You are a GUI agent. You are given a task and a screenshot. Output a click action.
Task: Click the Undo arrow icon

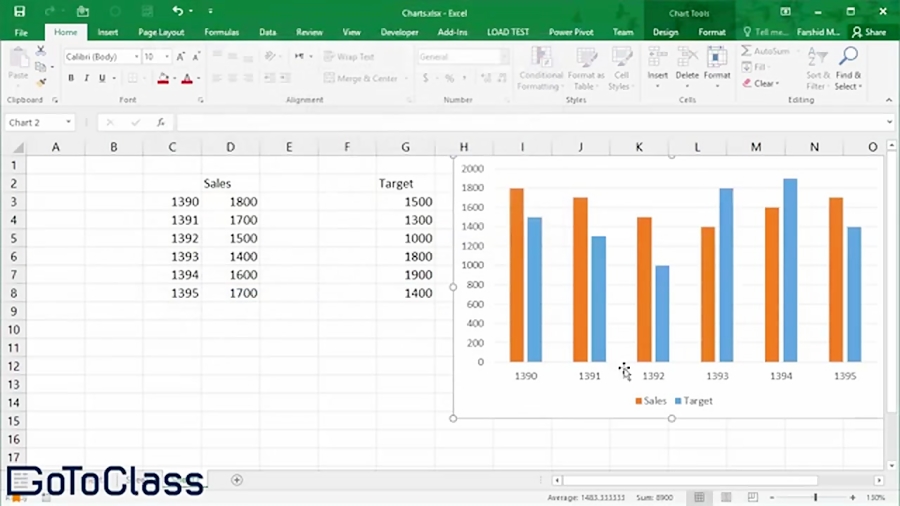pos(177,11)
